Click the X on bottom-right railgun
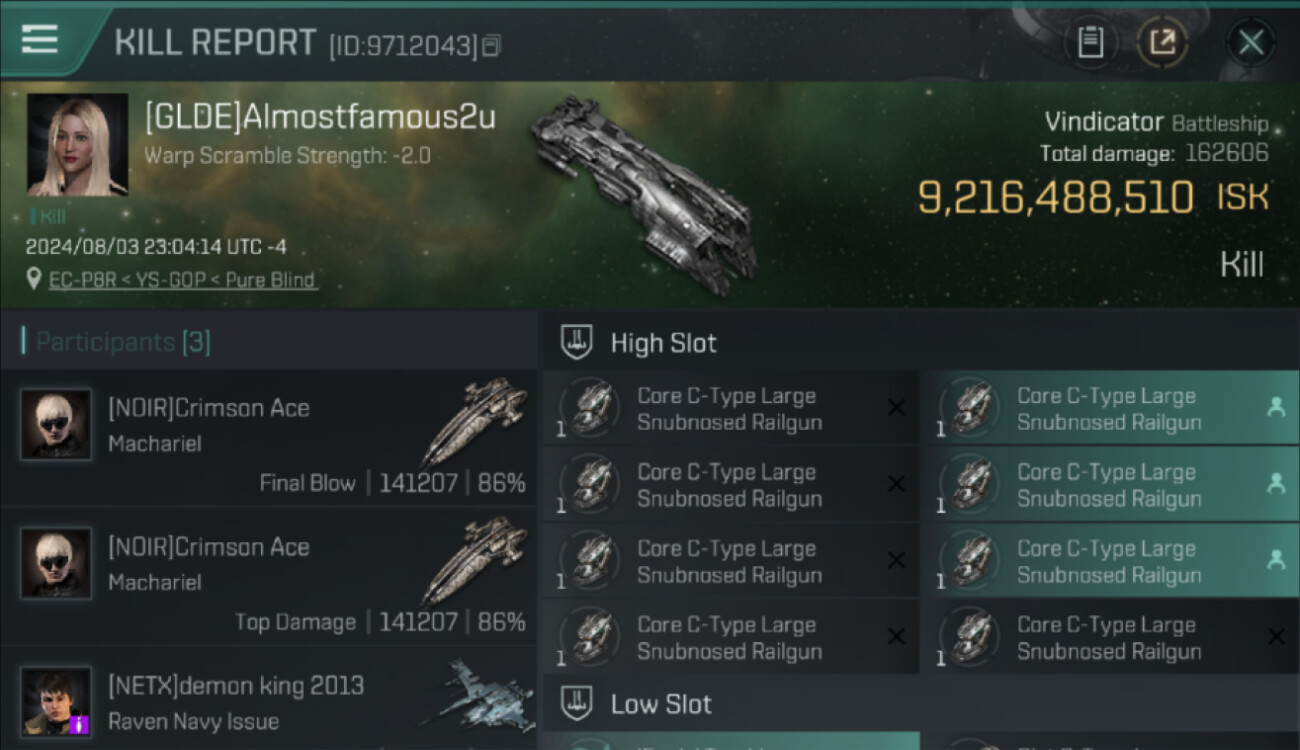Image resolution: width=1300 pixels, height=750 pixels. [x=1276, y=636]
